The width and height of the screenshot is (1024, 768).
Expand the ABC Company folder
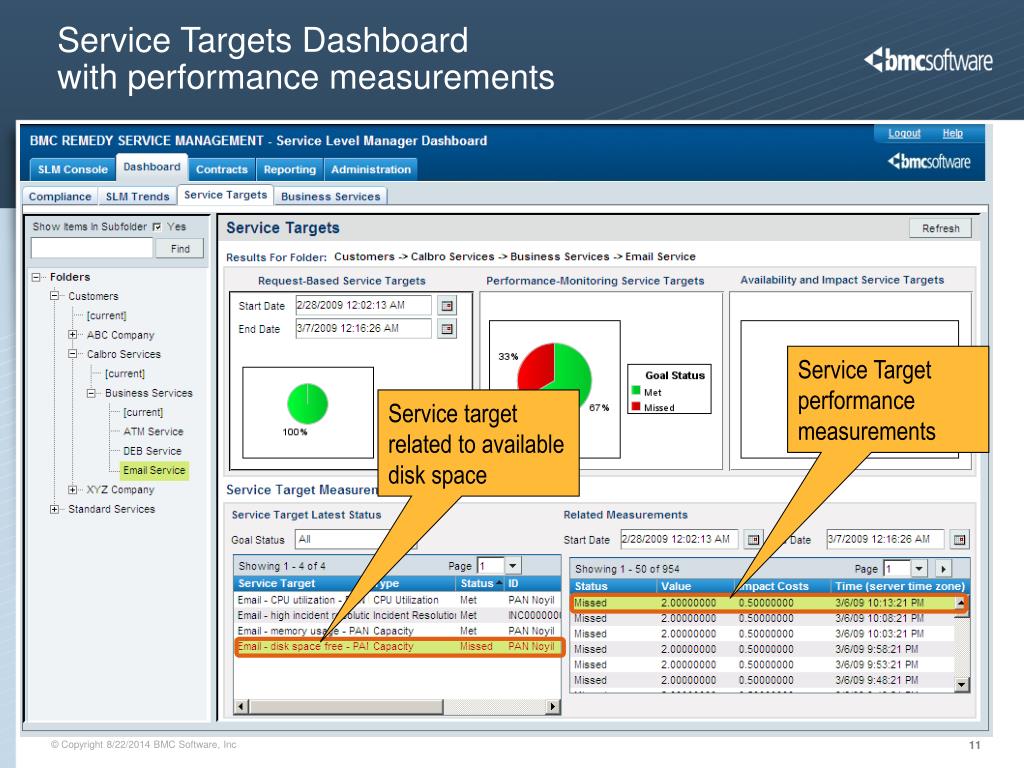coord(72,334)
